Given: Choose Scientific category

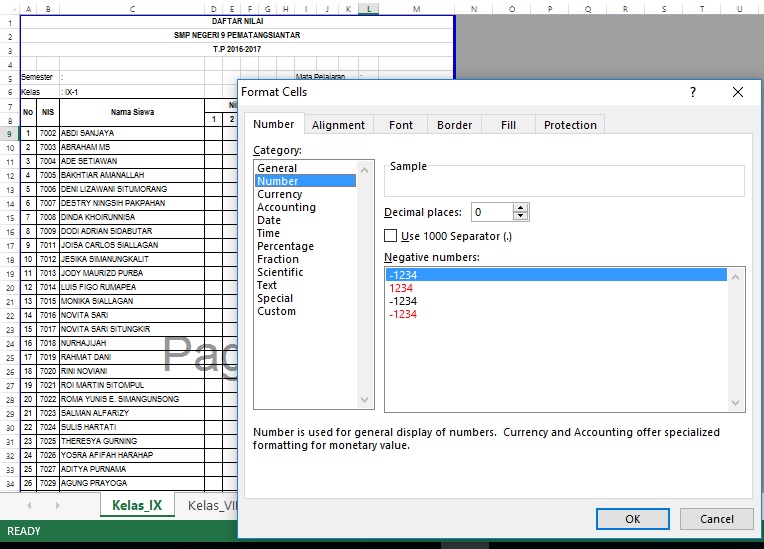Looking at the screenshot, I should 306,272.
